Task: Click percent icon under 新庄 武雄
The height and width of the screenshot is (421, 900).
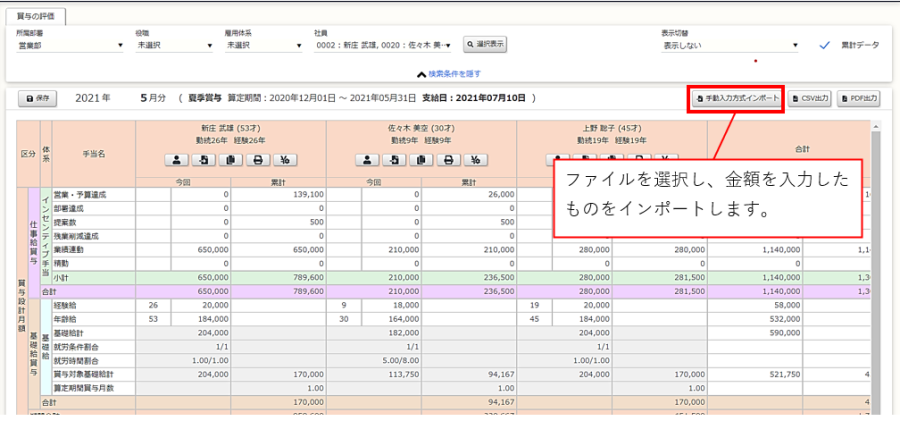Action: (x=286, y=160)
